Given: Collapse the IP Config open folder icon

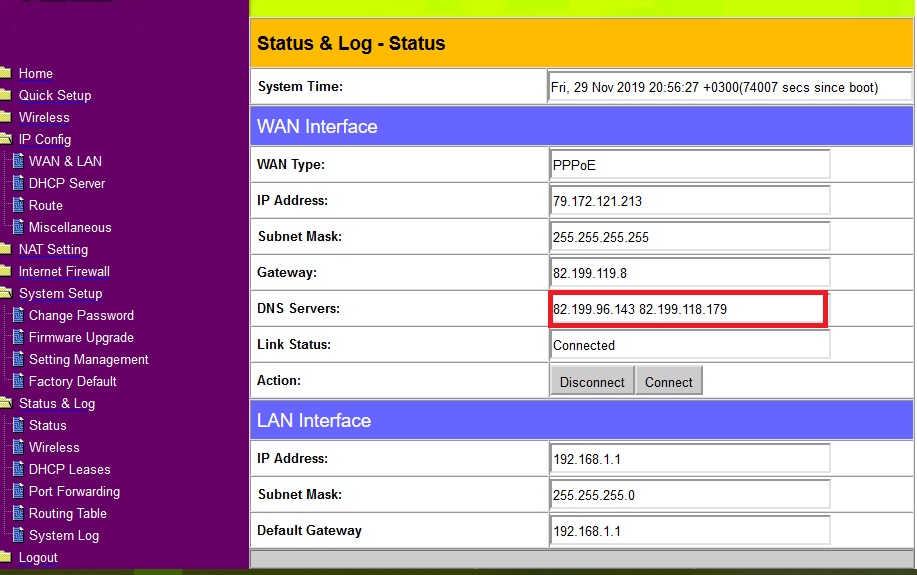Looking at the screenshot, I should (x=6, y=139).
